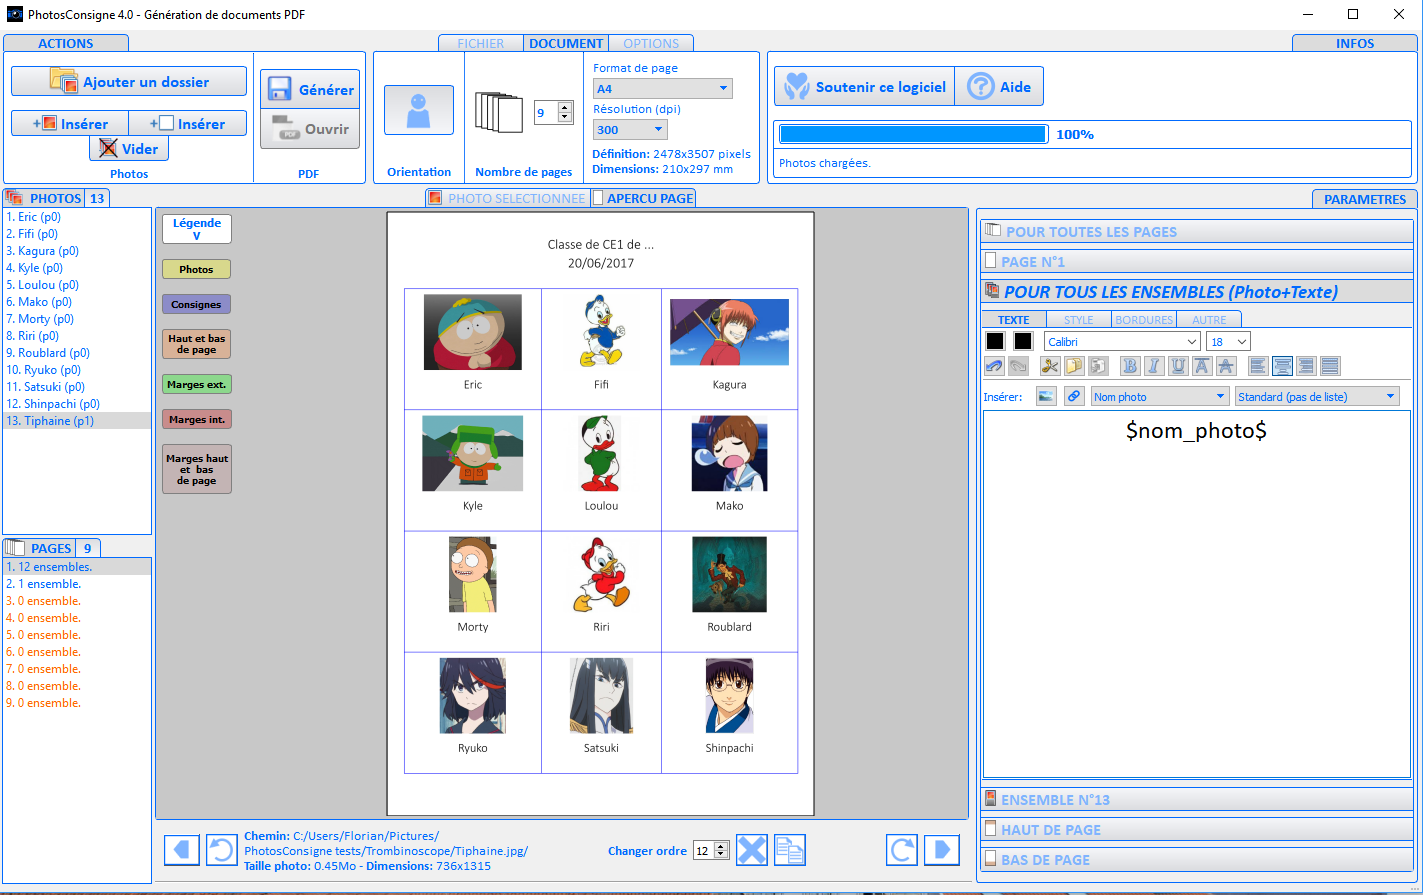1423x895 pixels.
Task: Click the Kagura photo thumbnail in preview
Action: tap(729, 332)
